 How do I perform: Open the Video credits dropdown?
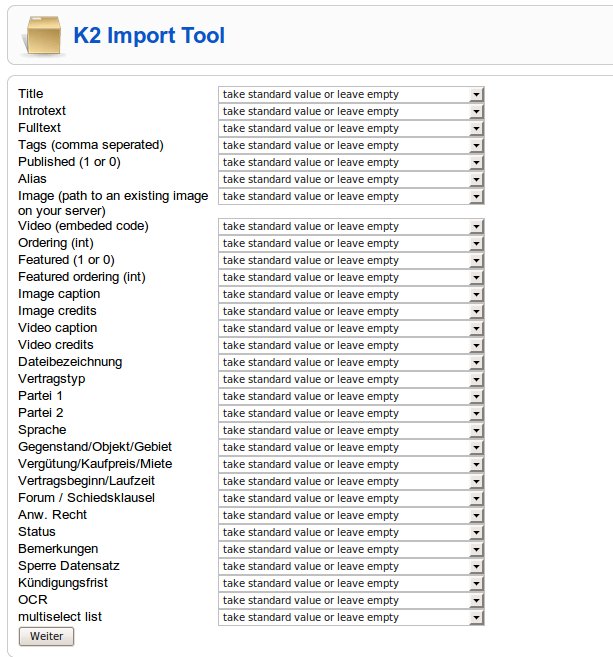tap(351, 345)
